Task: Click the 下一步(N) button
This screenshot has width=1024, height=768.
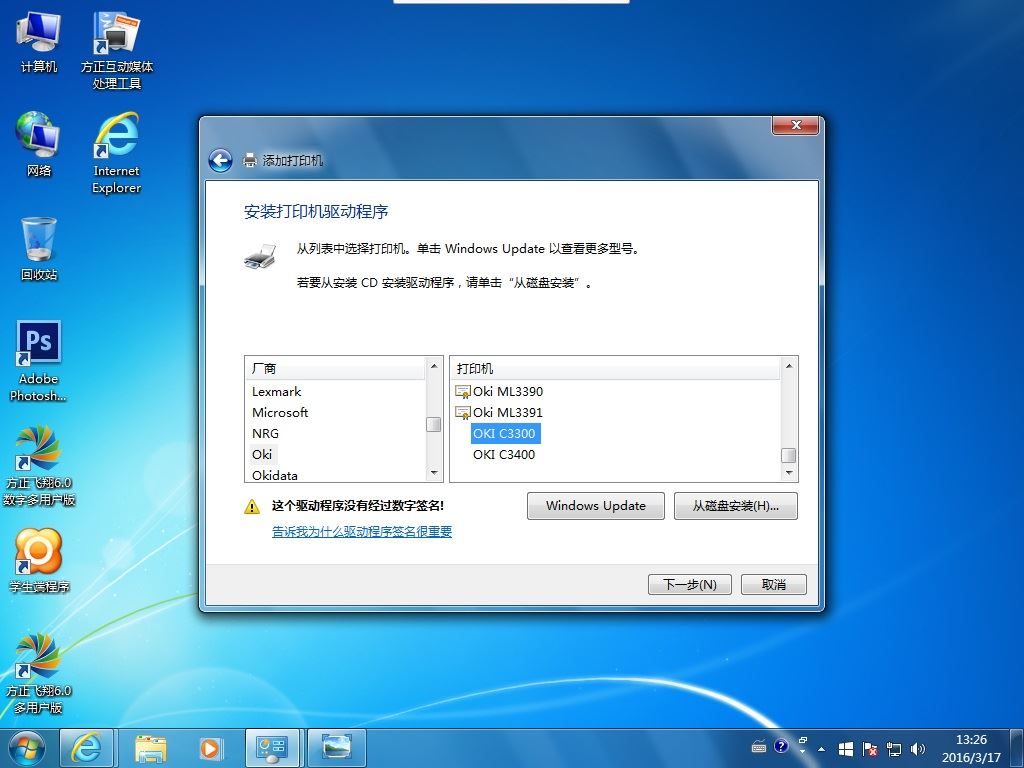Action: [x=690, y=584]
